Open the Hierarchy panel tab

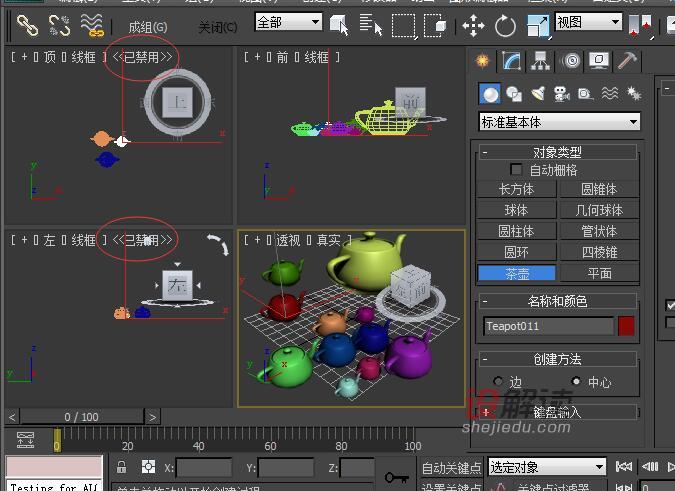(540, 61)
